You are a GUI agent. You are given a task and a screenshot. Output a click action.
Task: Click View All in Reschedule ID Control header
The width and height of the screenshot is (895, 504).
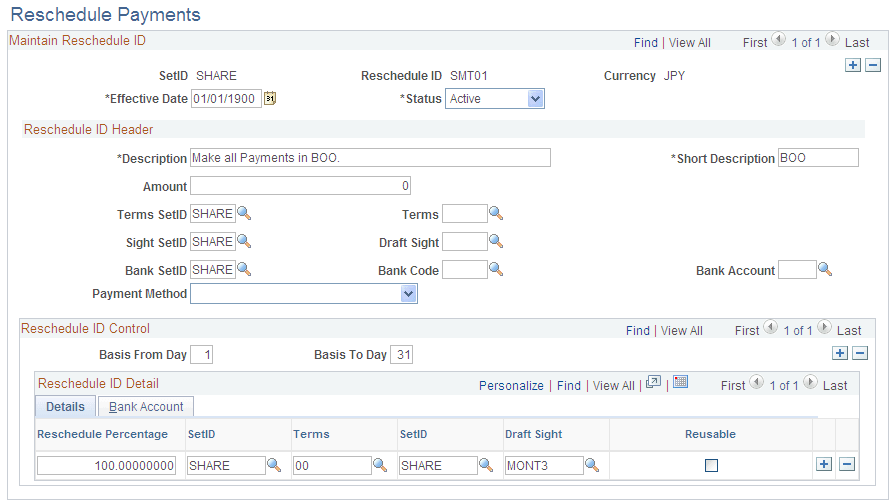pos(682,331)
